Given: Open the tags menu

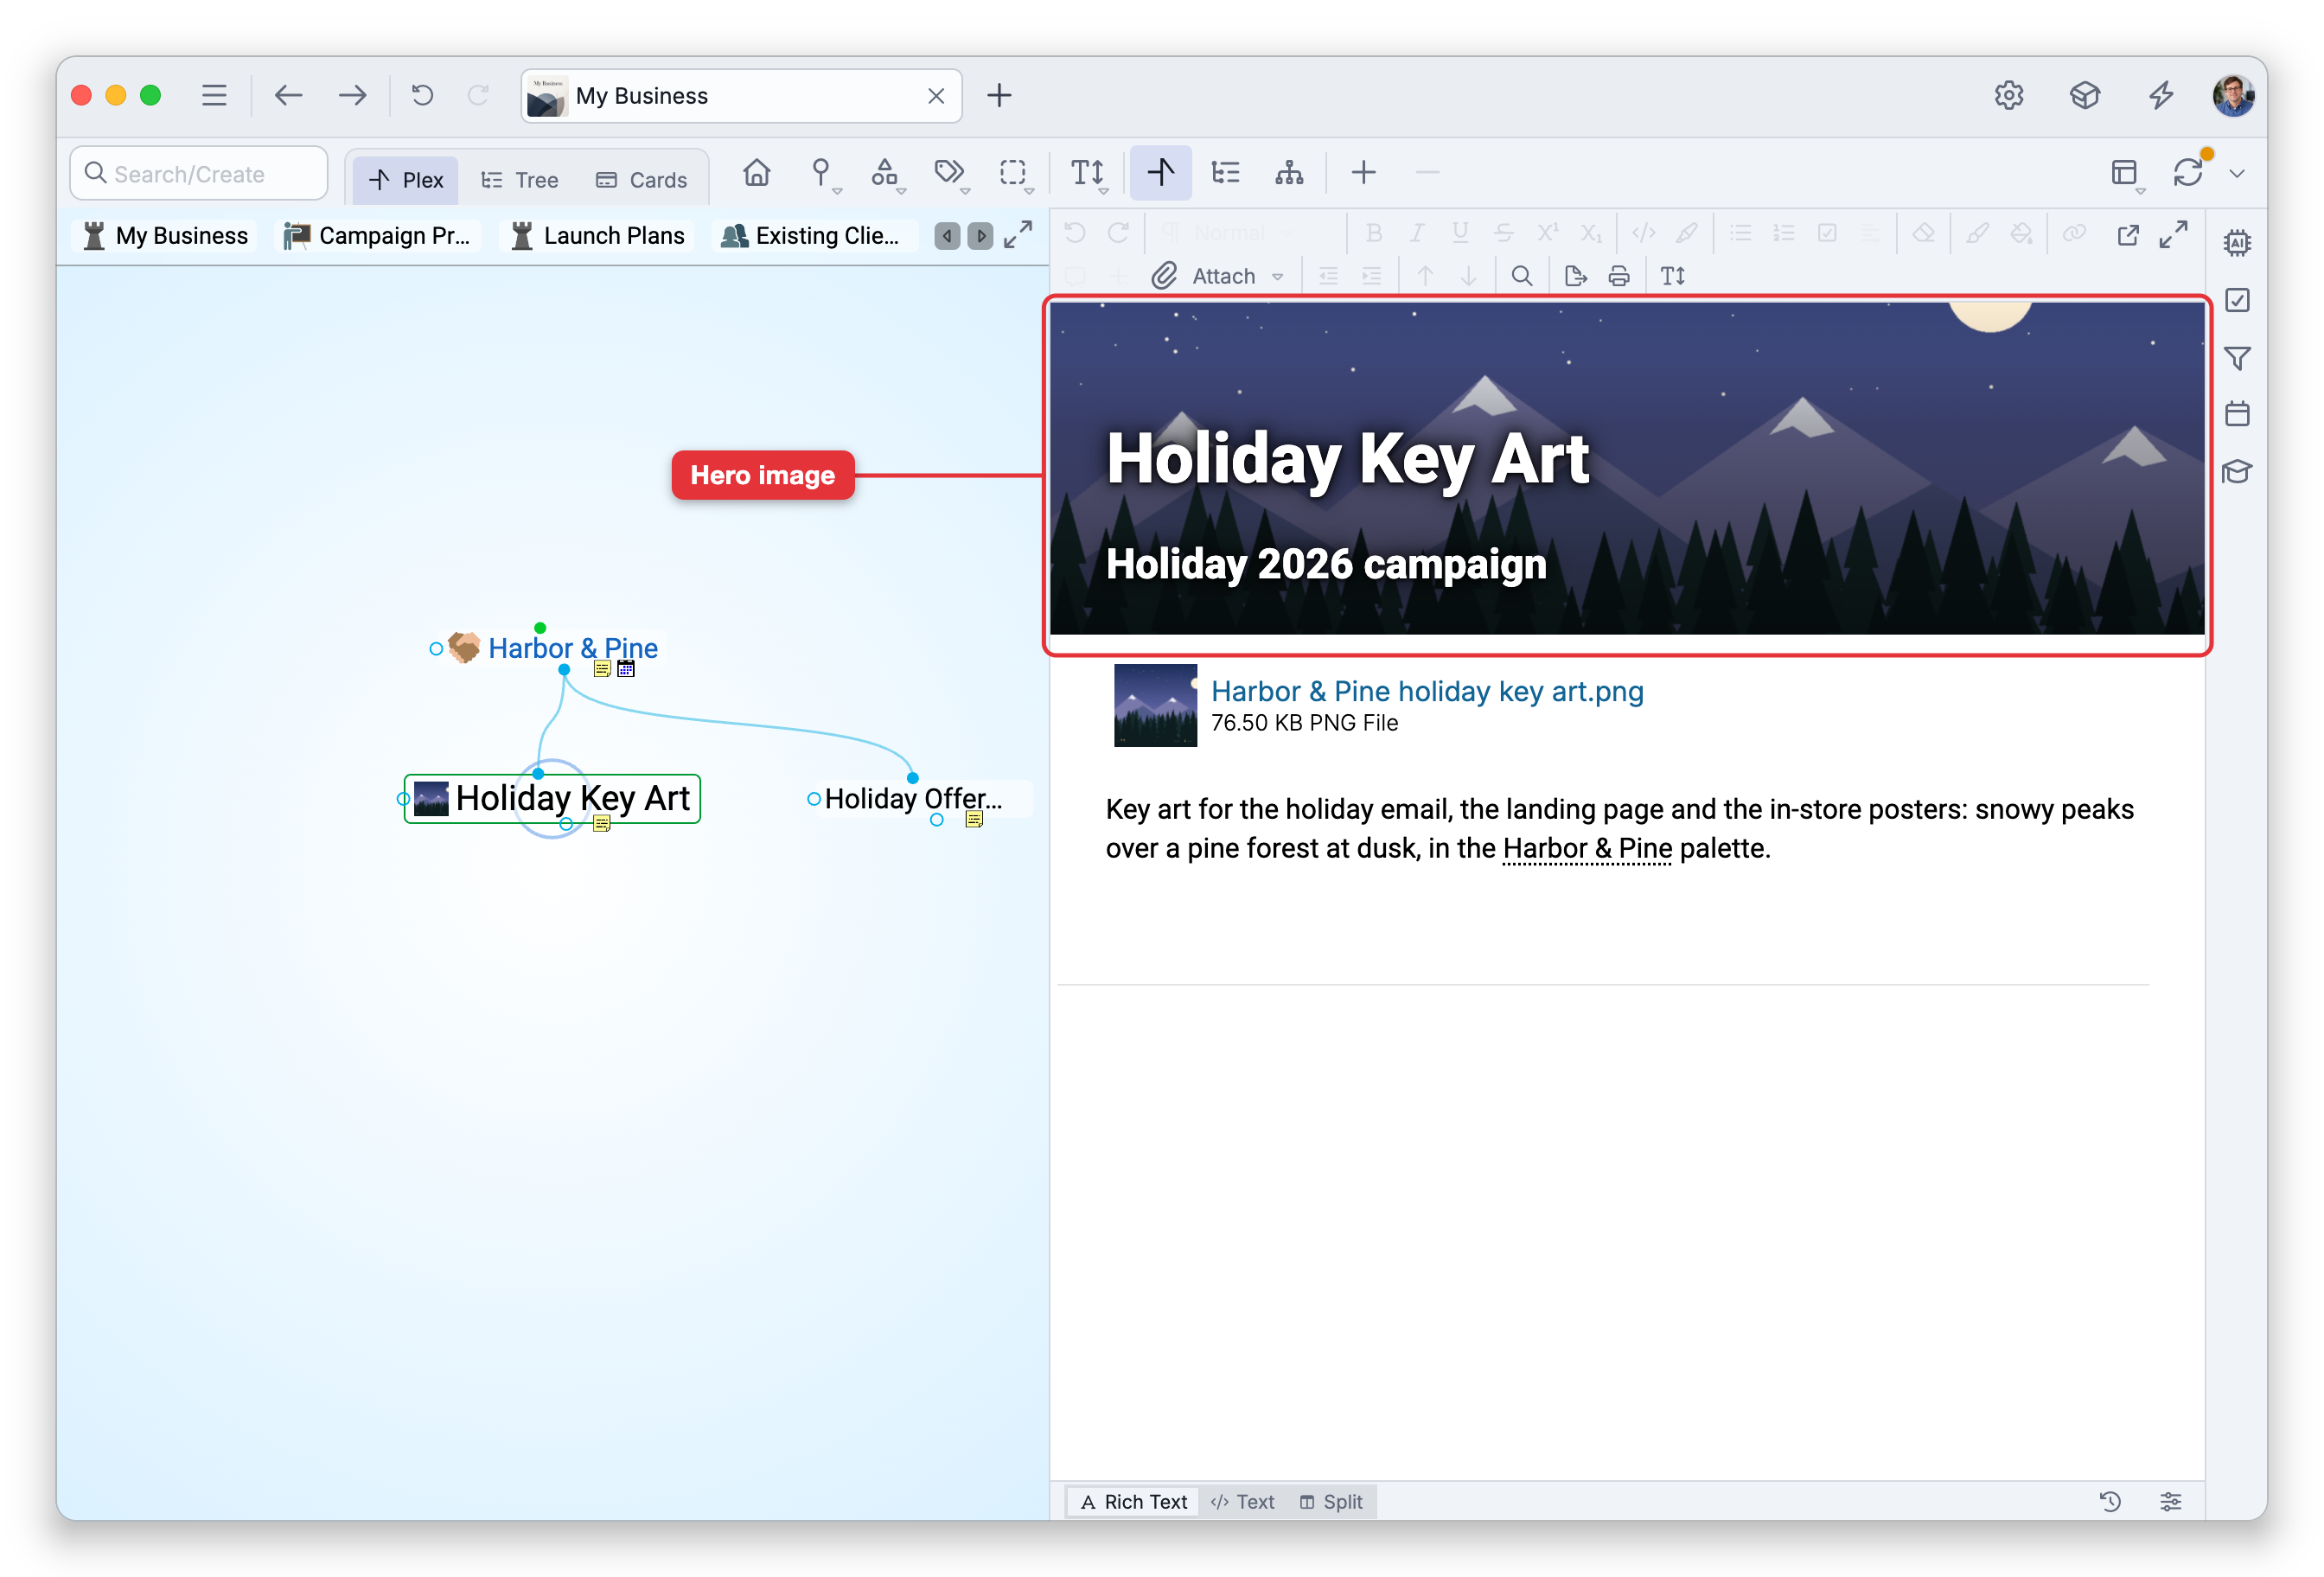Looking at the screenshot, I should (x=949, y=173).
